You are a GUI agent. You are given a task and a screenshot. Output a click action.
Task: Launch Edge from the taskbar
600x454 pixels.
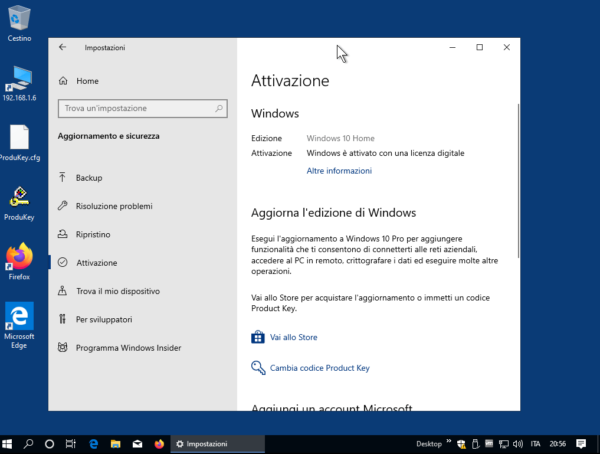(93, 444)
